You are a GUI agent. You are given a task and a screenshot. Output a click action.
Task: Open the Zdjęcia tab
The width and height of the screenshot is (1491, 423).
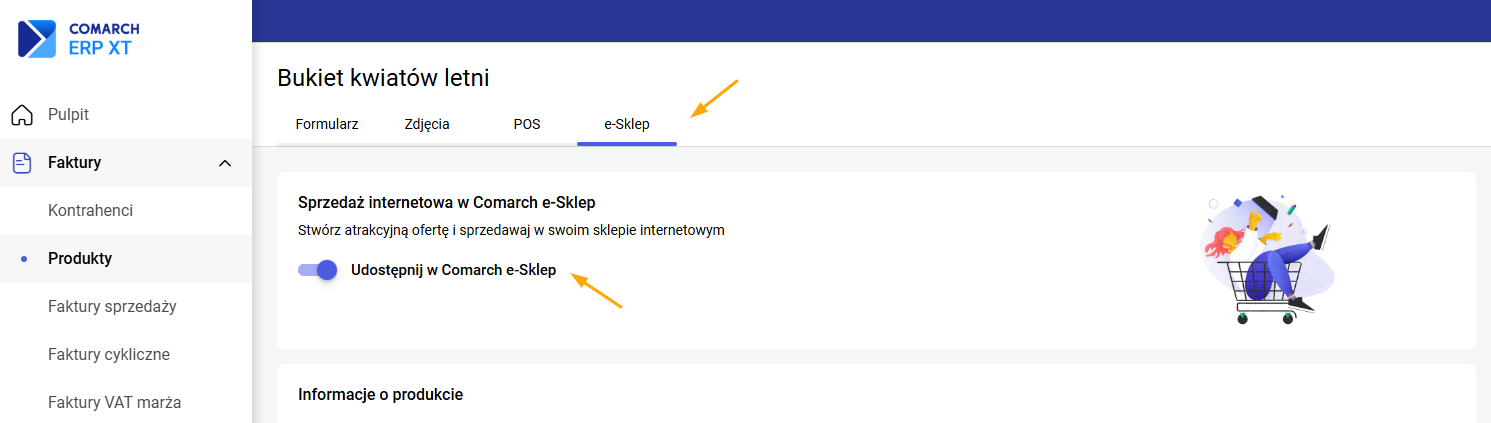[x=427, y=125]
